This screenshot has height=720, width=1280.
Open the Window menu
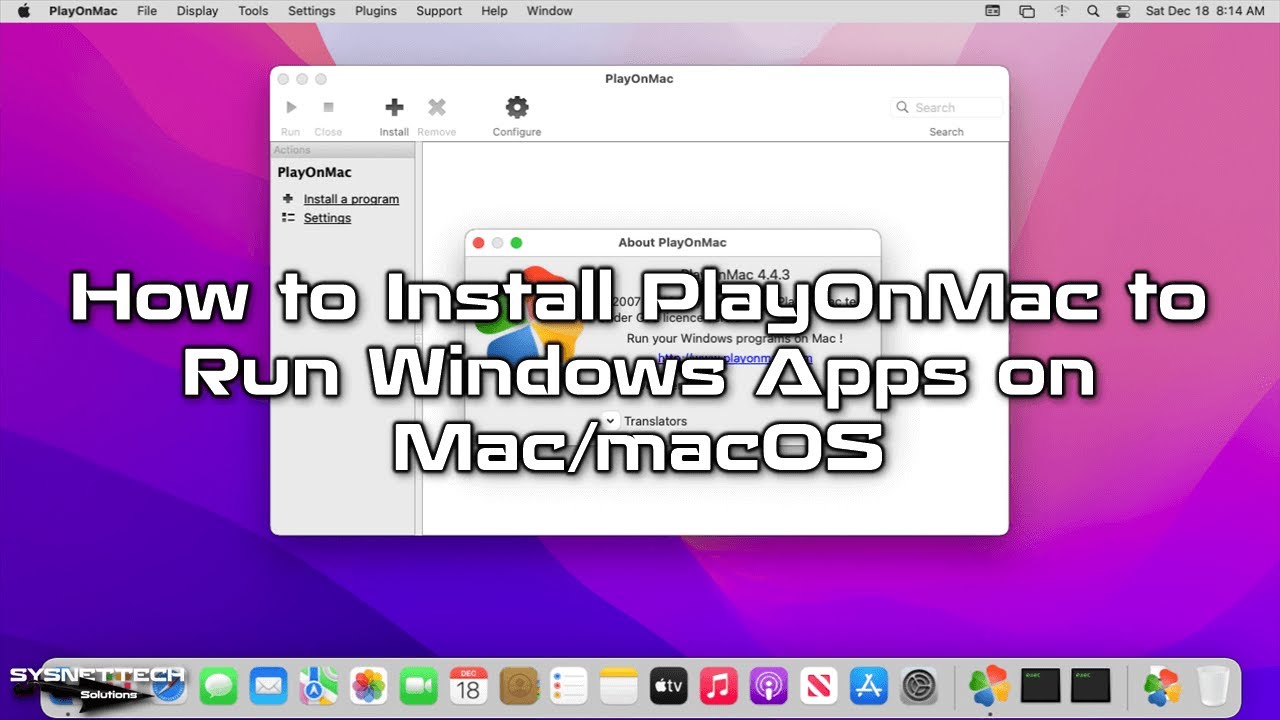pyautogui.click(x=550, y=11)
